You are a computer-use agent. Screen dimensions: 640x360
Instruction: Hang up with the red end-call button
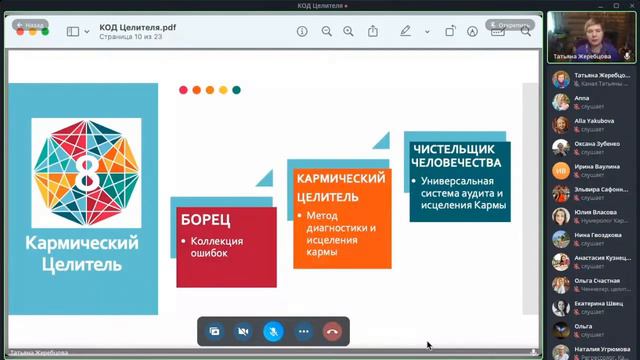coord(332,331)
